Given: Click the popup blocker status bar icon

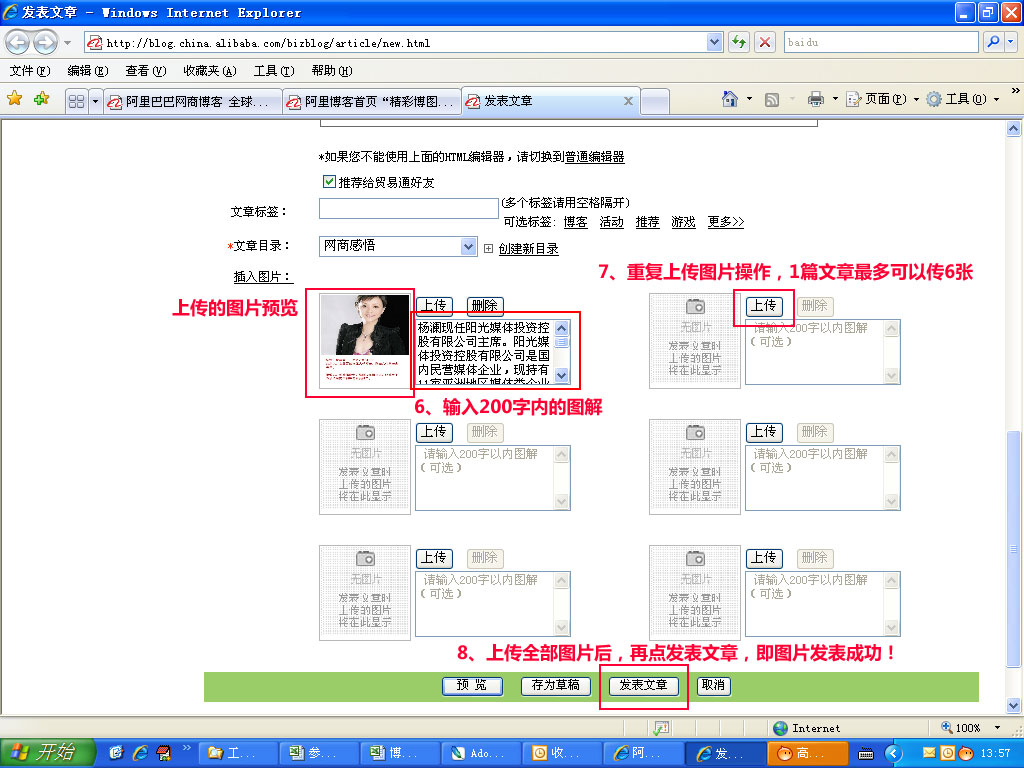Looking at the screenshot, I should 661,728.
